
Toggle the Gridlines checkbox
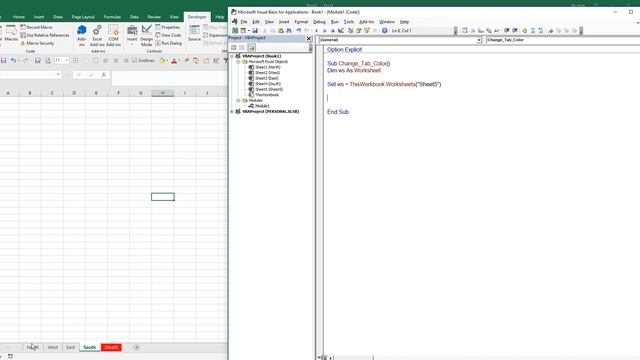(134, 60)
